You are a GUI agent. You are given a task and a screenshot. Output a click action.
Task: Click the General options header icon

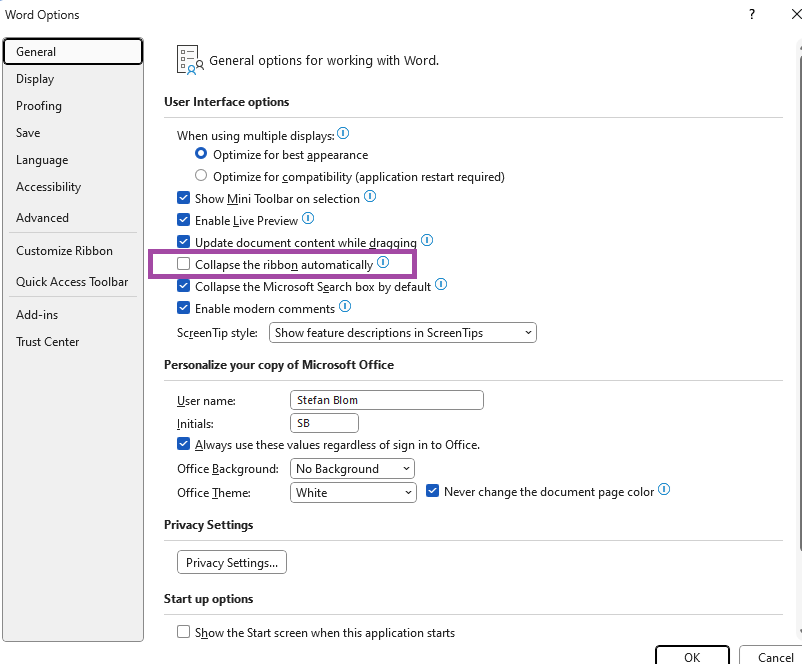[x=190, y=60]
